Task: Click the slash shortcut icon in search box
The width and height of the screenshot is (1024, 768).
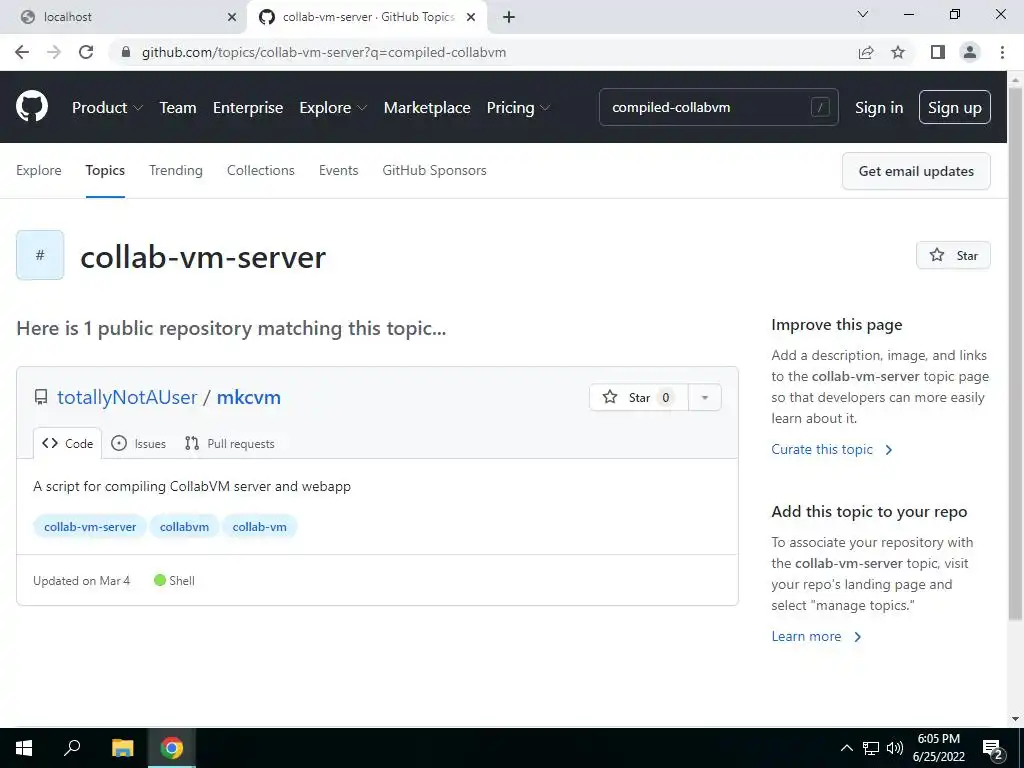Action: coord(820,107)
